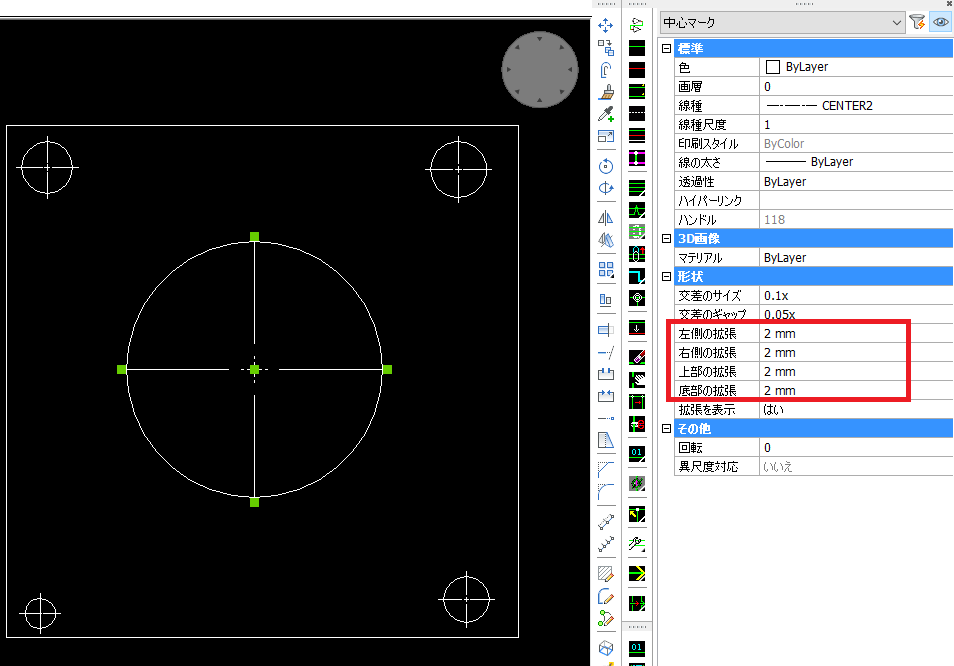Edit the 交差のサイズ value 0.1x
The height and width of the screenshot is (666, 954).
click(x=856, y=295)
